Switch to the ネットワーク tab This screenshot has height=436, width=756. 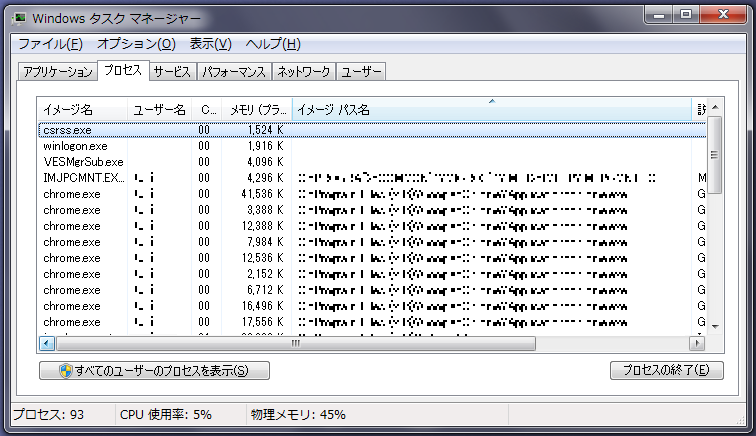tap(303, 72)
